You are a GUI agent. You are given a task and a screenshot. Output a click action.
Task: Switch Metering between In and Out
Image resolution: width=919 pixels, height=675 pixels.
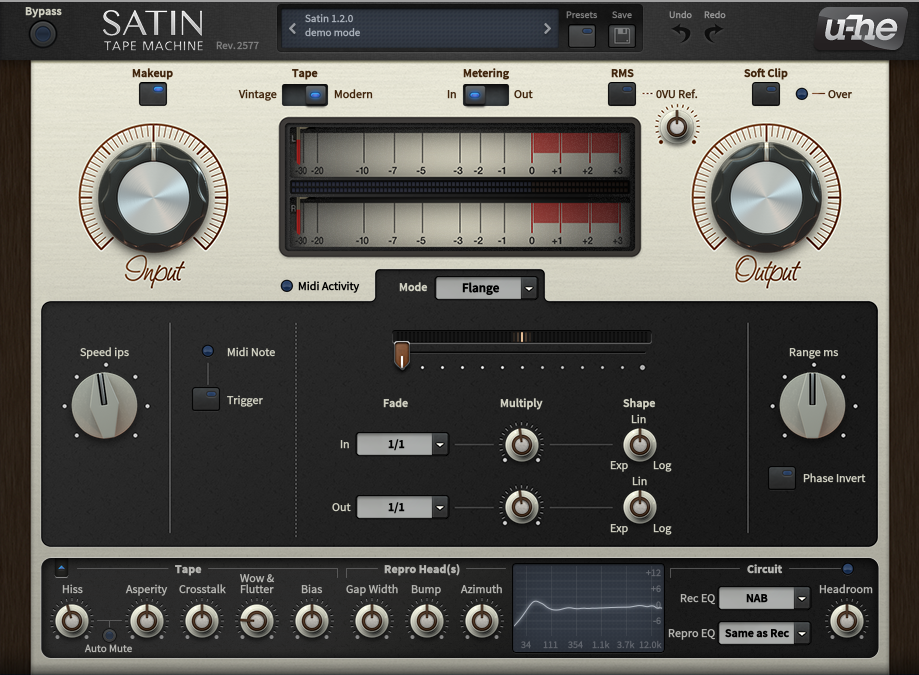485,95
